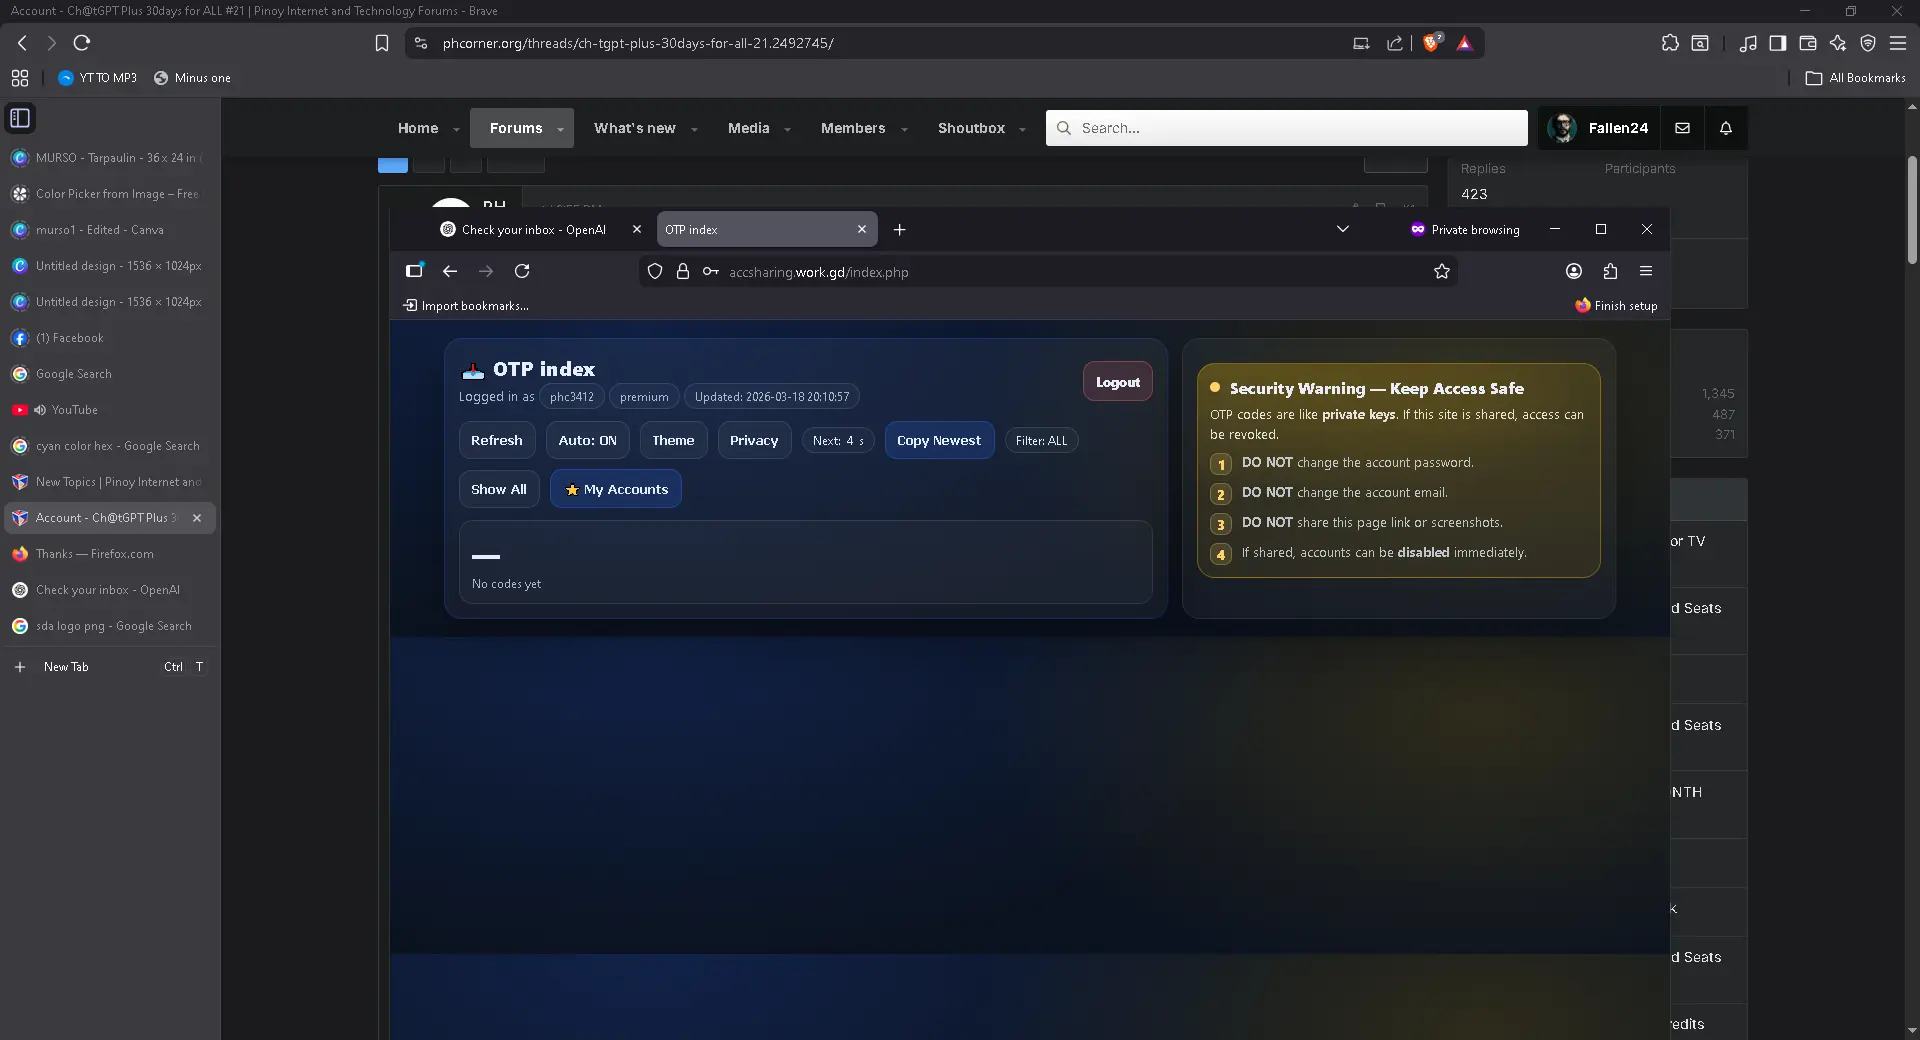Open Firefox account icon

pyautogui.click(x=1574, y=271)
